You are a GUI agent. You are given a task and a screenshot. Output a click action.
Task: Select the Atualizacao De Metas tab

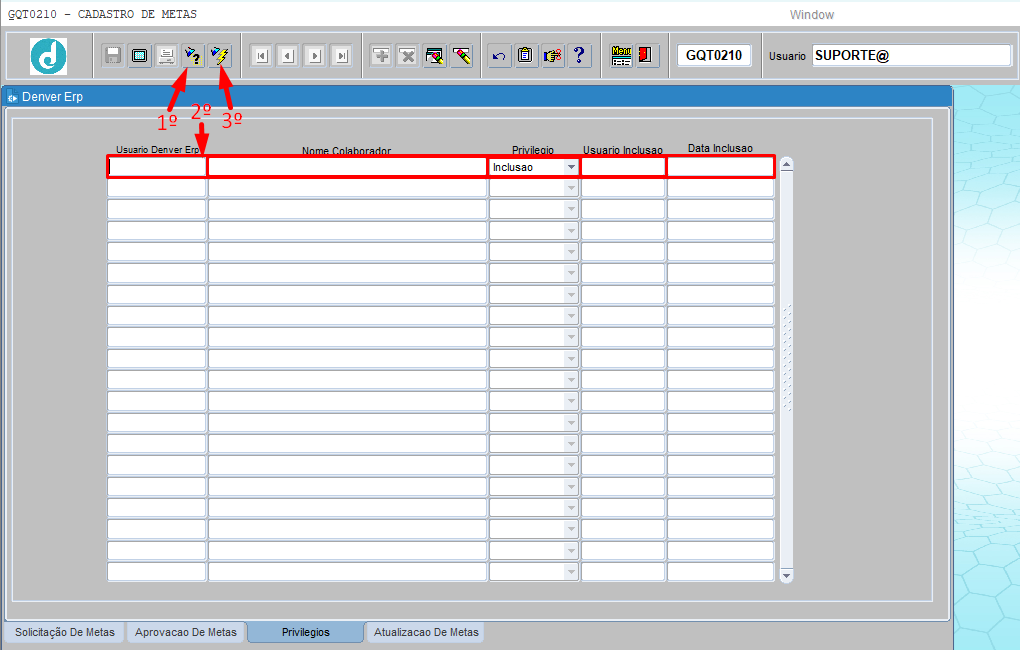pyautogui.click(x=426, y=633)
